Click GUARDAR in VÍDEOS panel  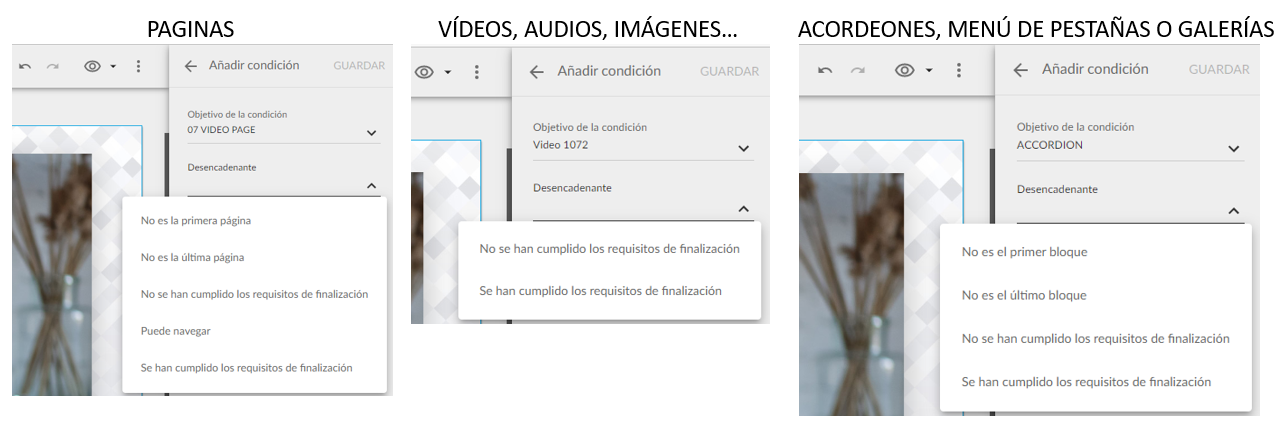point(729,72)
